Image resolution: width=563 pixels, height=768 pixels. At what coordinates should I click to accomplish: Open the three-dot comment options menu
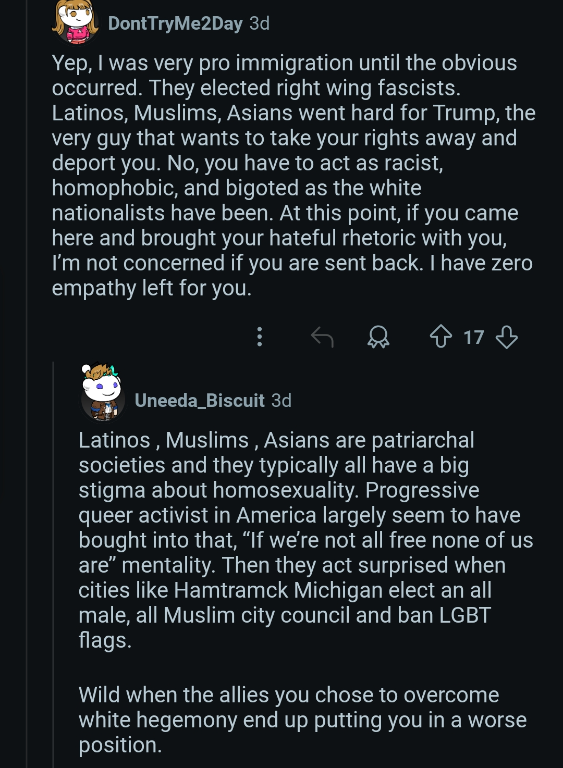point(260,337)
